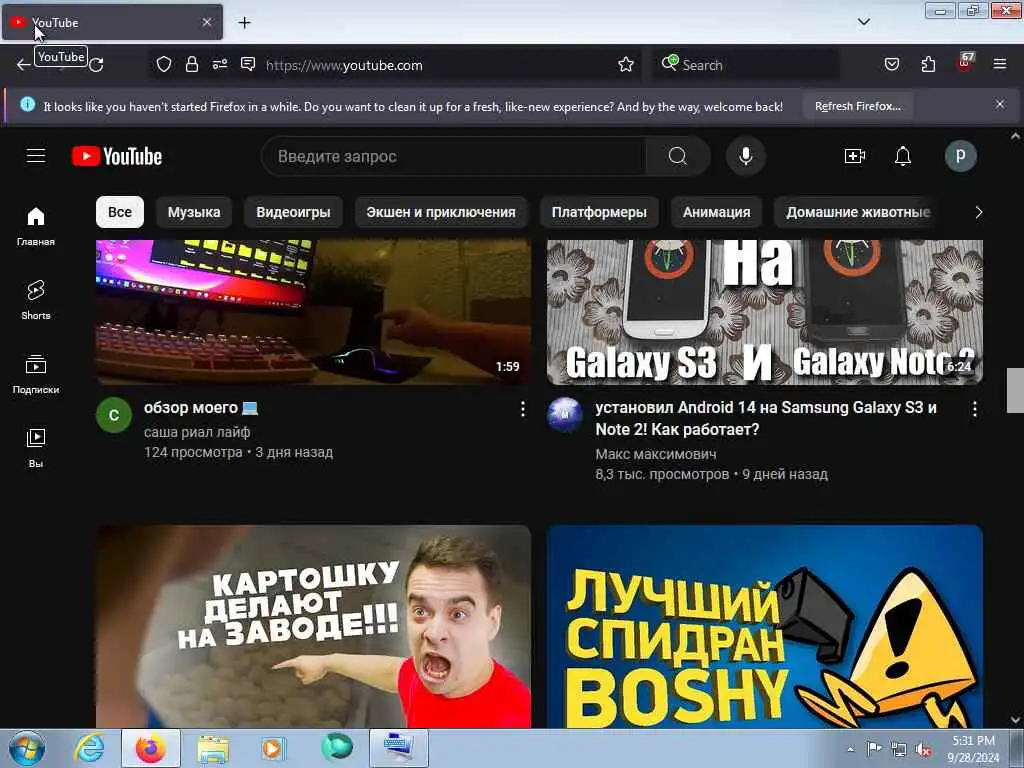Open 'установил Android 14 на Samsung Galaxy S3' title
Screen dimensions: 1024x768
coord(765,418)
